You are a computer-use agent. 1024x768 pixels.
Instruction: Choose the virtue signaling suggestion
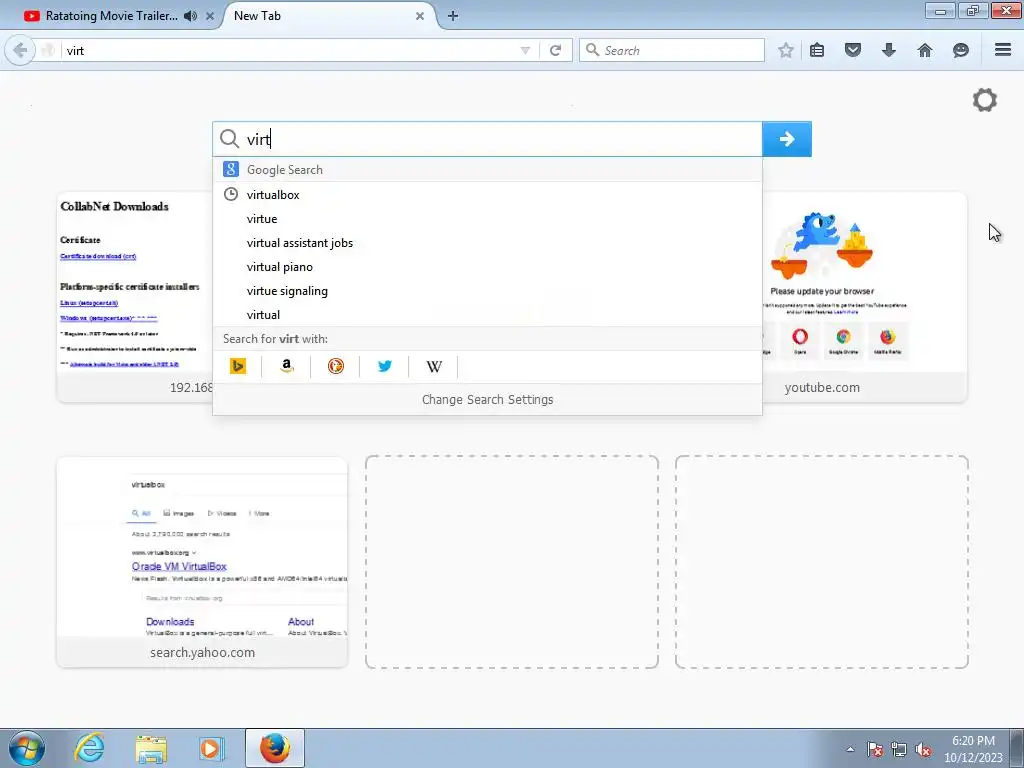pyautogui.click(x=487, y=291)
